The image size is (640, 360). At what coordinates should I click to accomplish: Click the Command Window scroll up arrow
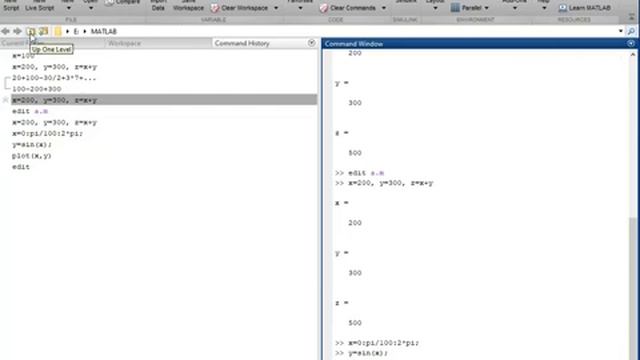click(x=633, y=54)
